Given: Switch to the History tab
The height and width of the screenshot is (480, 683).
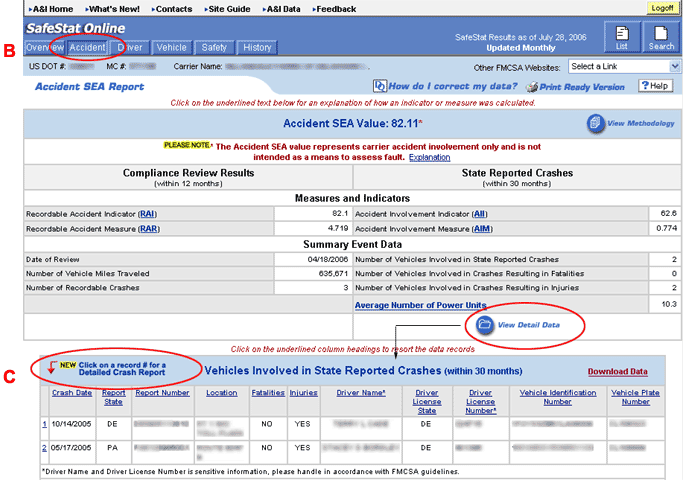Looking at the screenshot, I should pos(257,47).
